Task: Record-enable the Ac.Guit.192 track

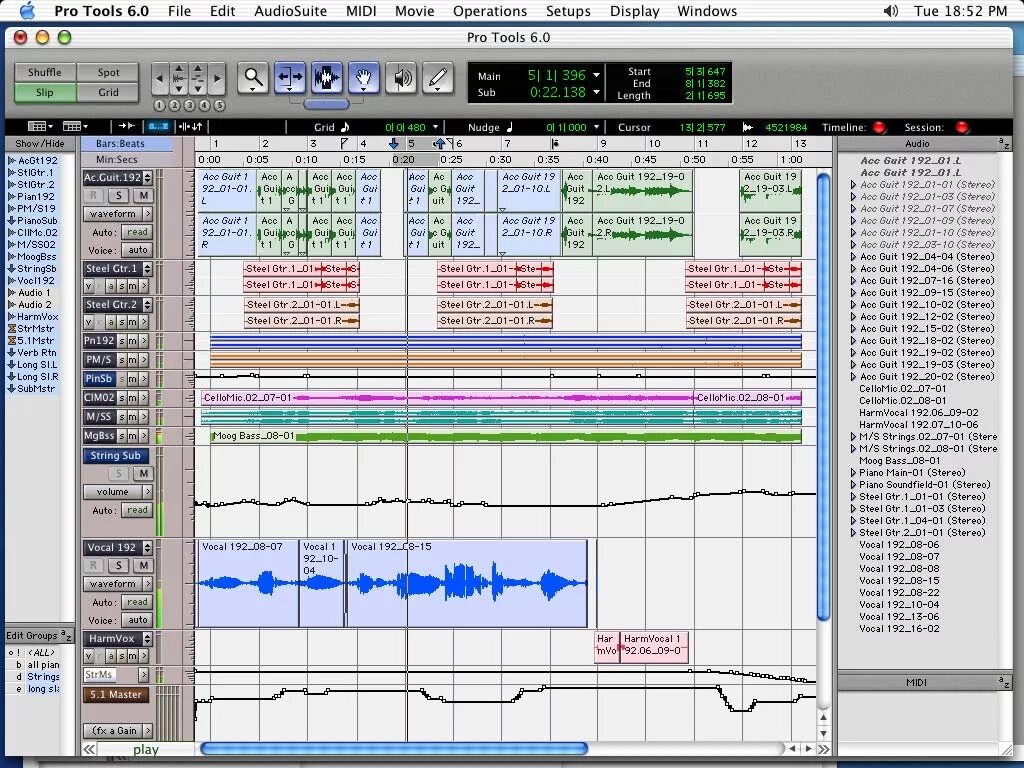Action: click(x=93, y=195)
